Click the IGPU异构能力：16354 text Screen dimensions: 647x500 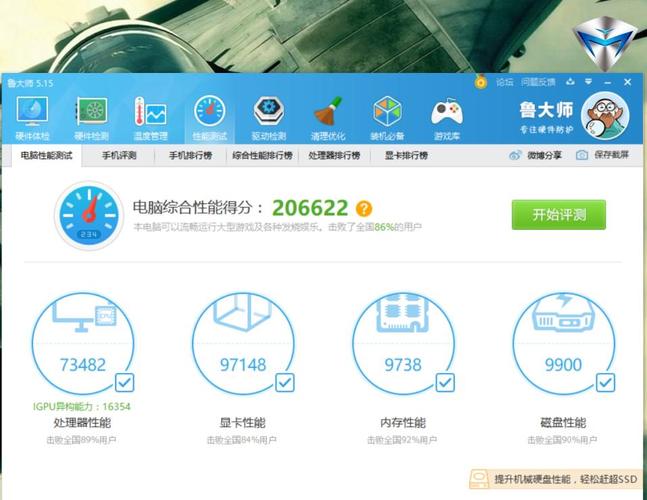82,407
